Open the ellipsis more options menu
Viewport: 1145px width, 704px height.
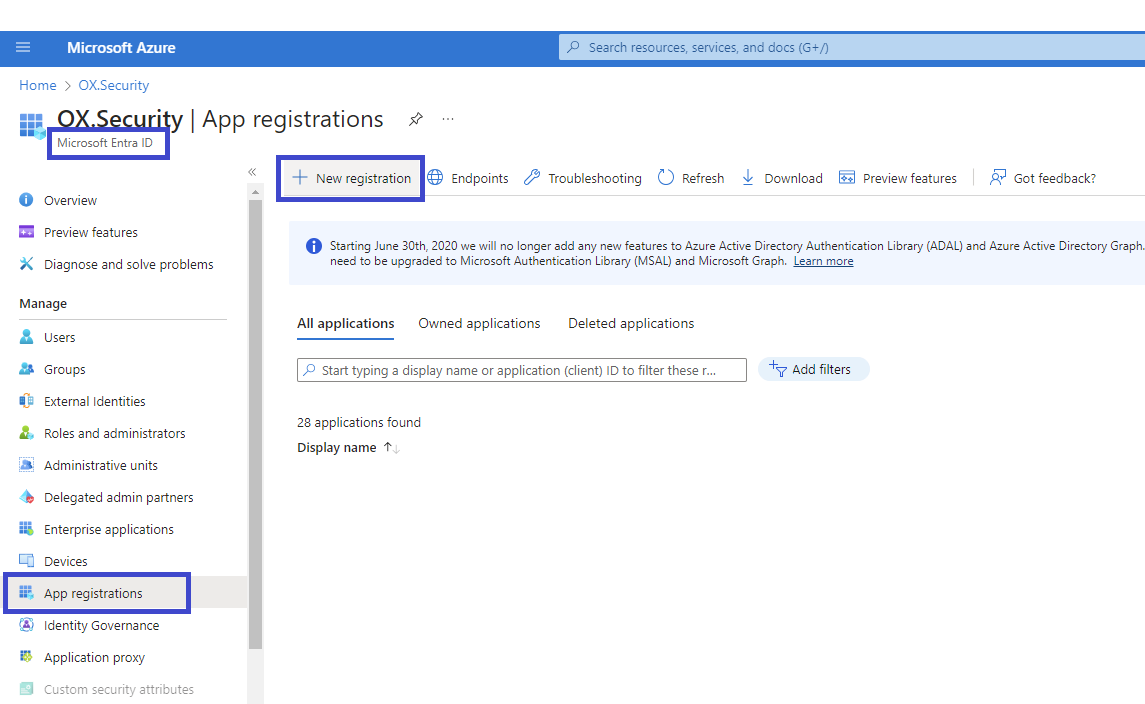(448, 119)
